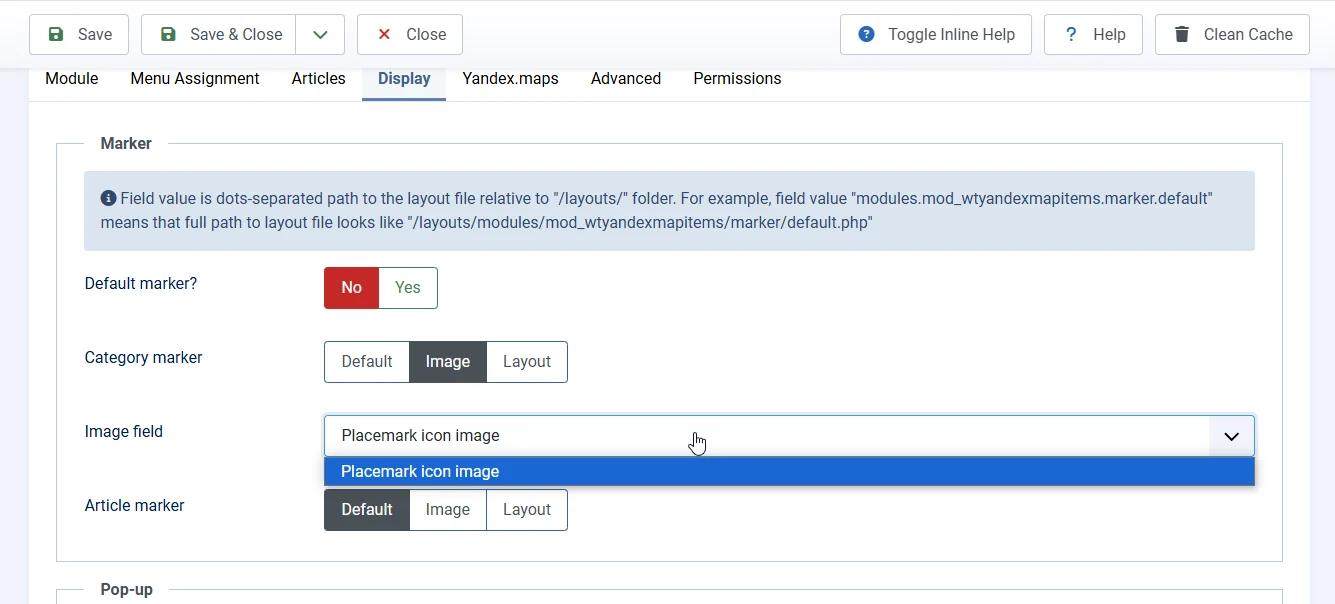The image size is (1335, 604).
Task: Click the info icon in the help note
Action: [x=109, y=198]
